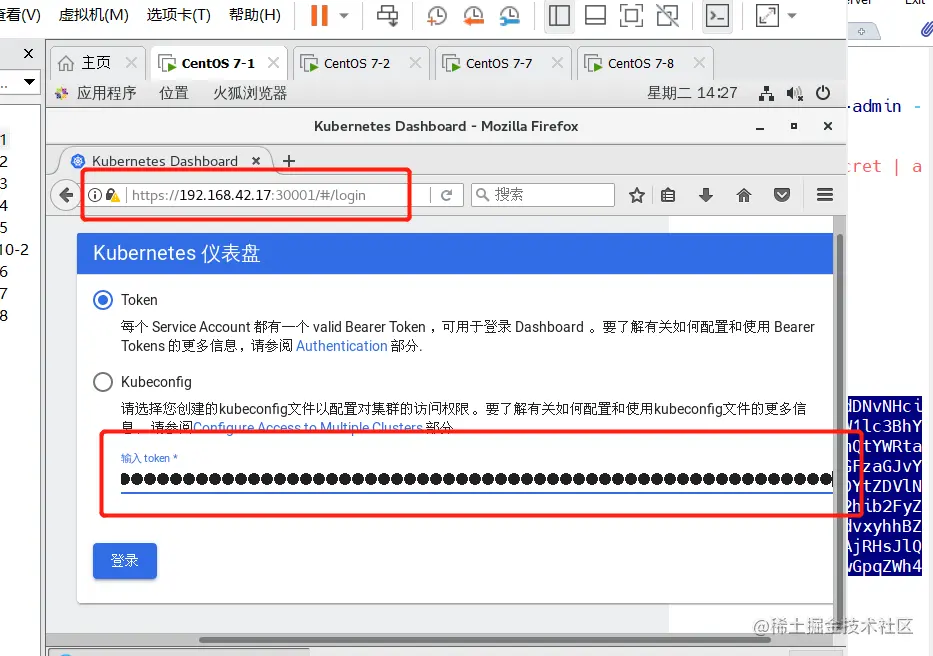Toggle Unity mode icon

click(668, 15)
